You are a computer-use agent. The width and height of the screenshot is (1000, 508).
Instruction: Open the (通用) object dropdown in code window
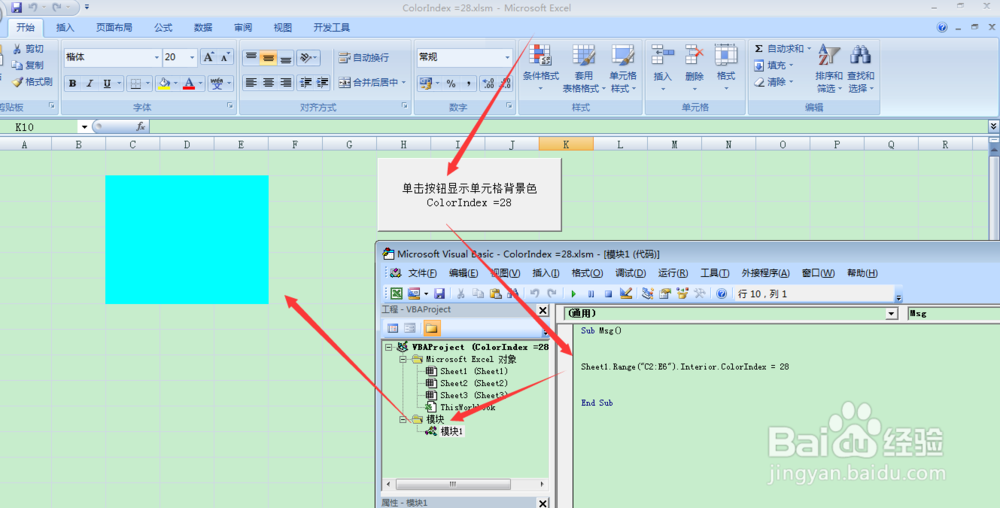point(892,314)
